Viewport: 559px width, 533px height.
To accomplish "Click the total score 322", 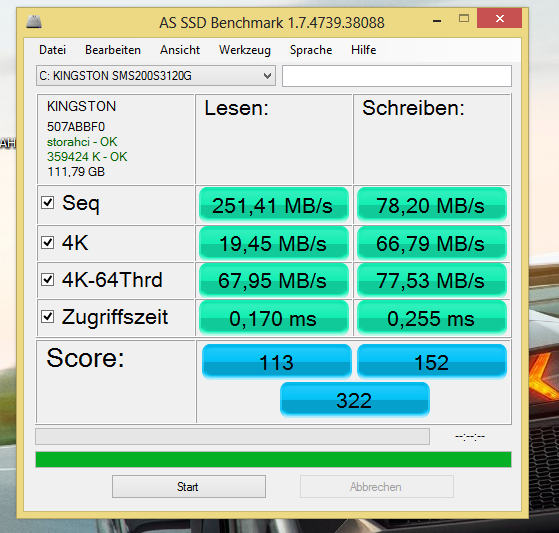I will click(x=355, y=400).
